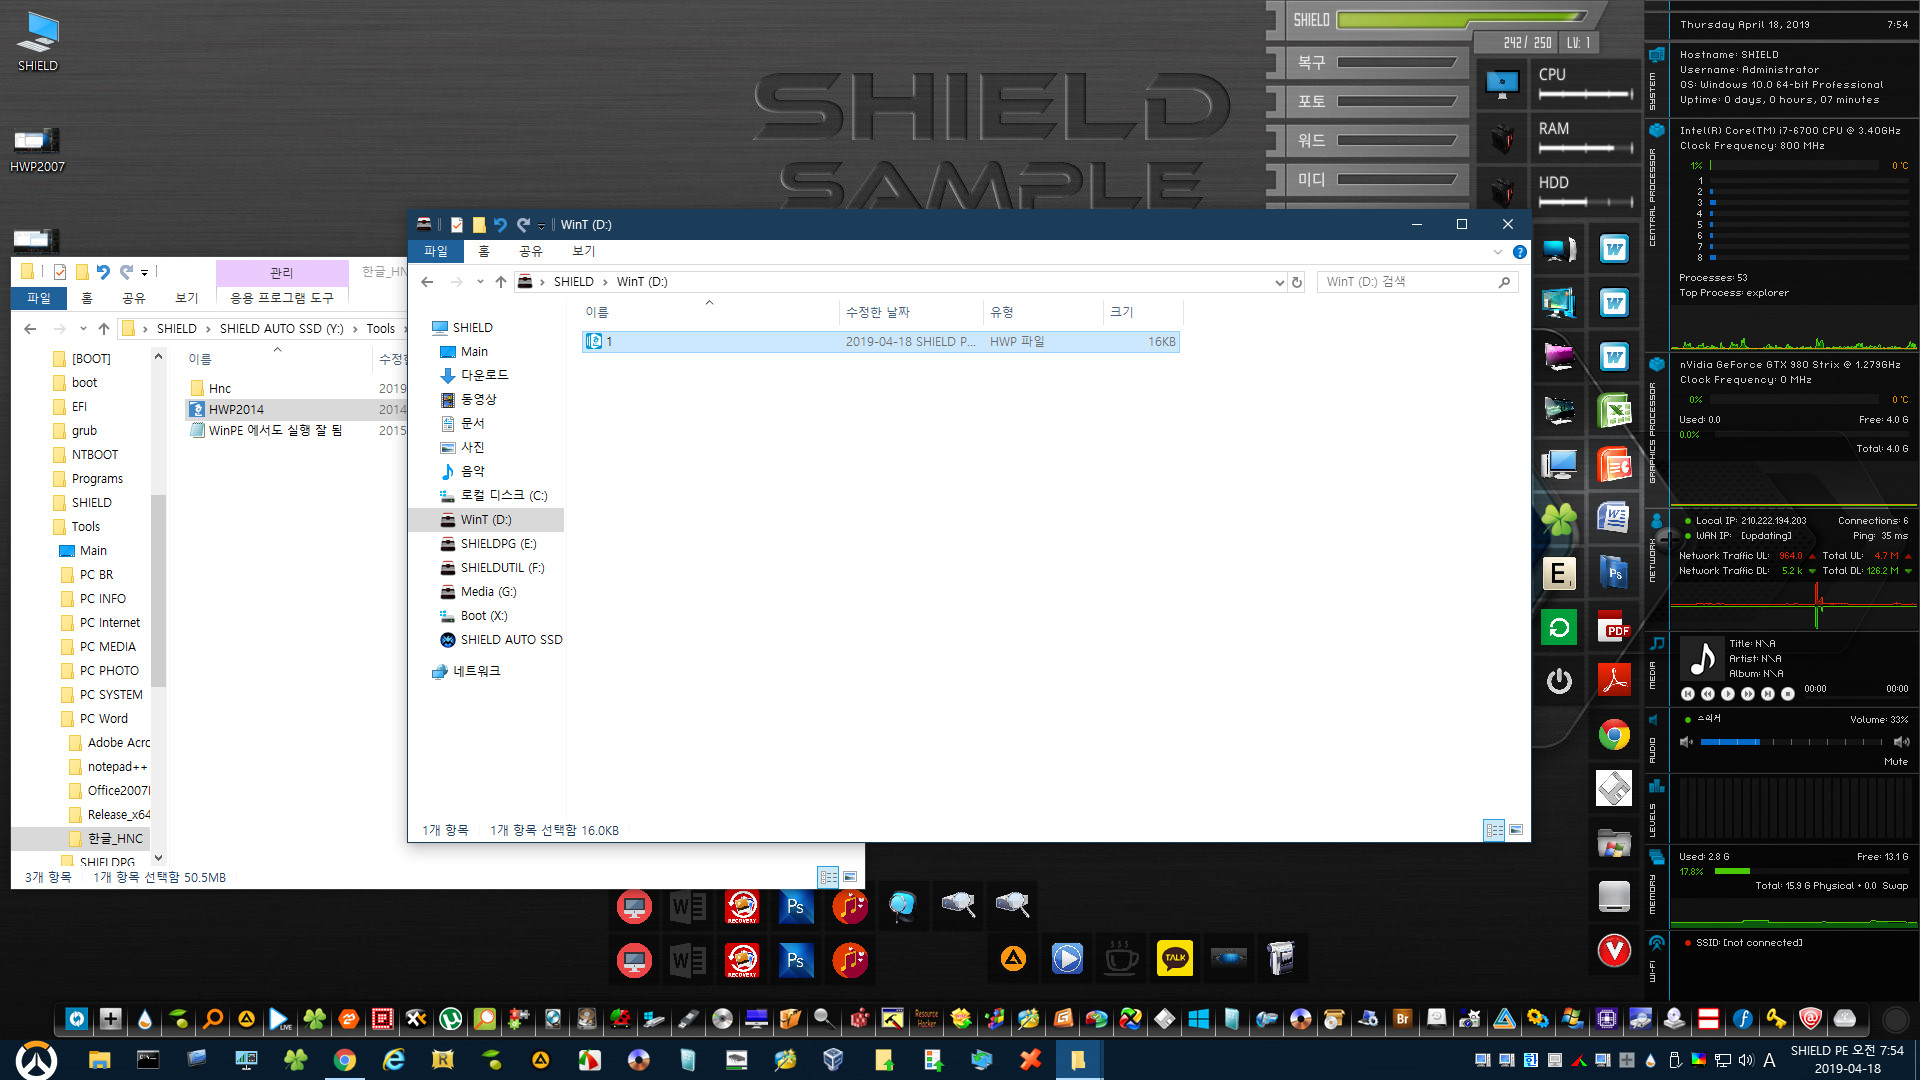Viewport: 1920px width, 1080px height.
Task: Open the HWP2007 desktop icon
Action: 37,150
